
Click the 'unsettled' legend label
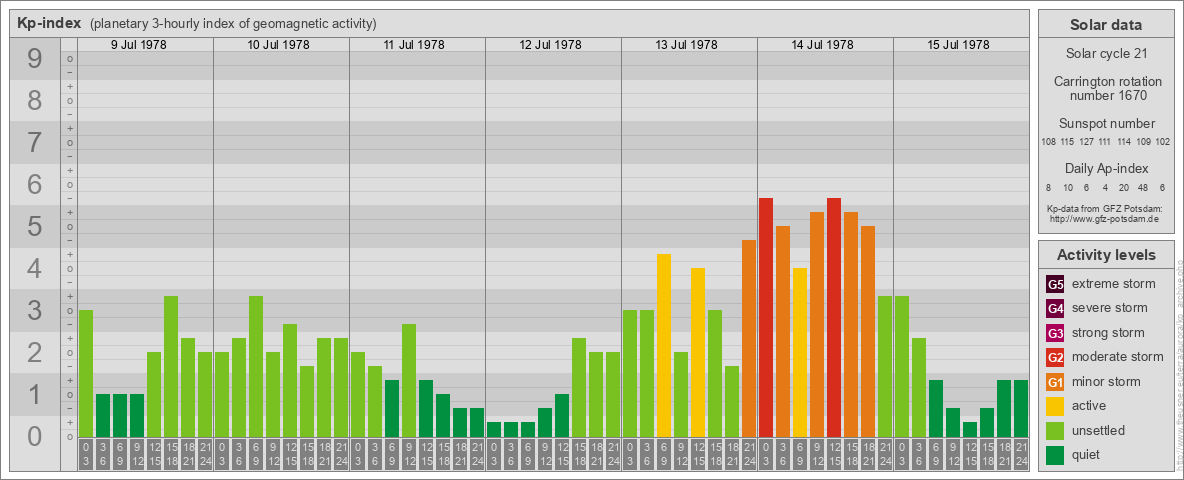[1099, 430]
